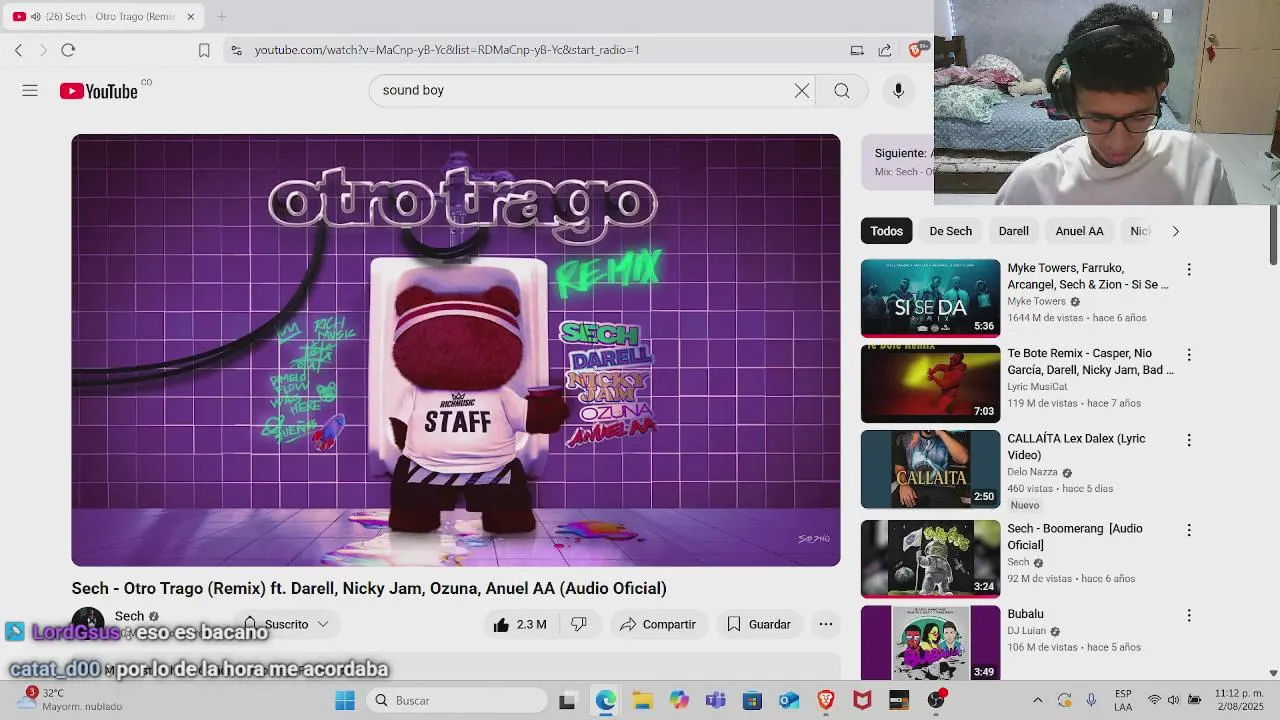
Task: Open the McAfee taskbar icon
Action: pyautogui.click(x=862, y=700)
